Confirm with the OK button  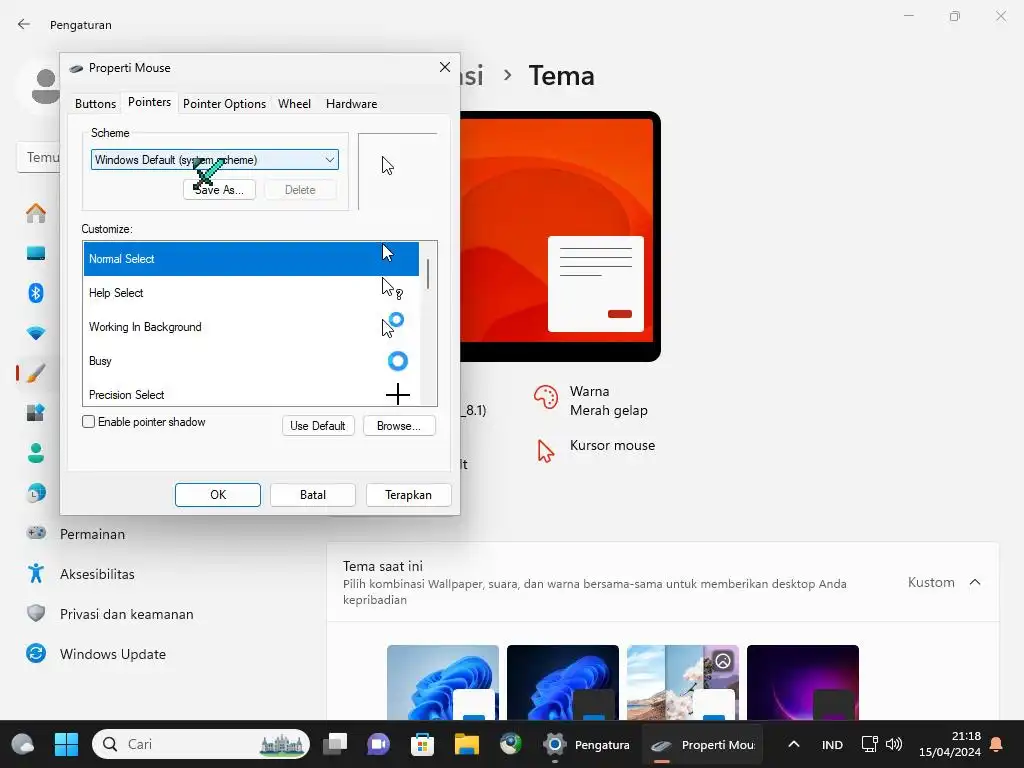[x=217, y=495]
